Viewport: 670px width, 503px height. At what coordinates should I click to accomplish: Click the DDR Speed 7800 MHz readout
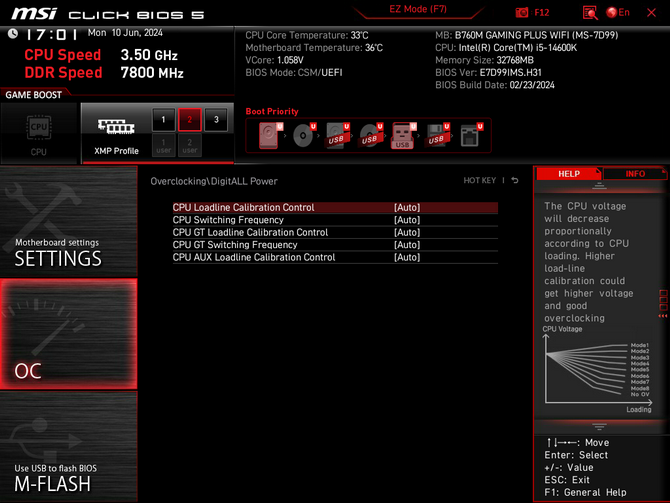tap(104, 73)
